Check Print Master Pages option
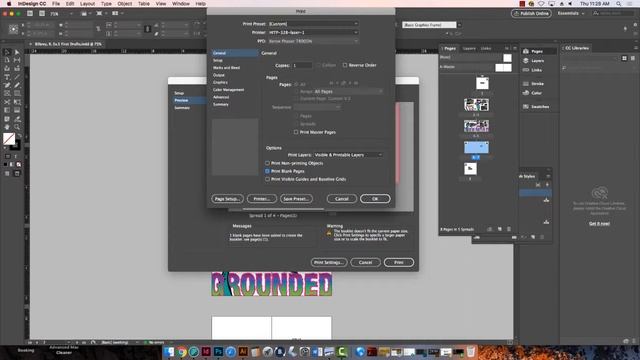Screen dimensions: 640x360 [296, 132]
